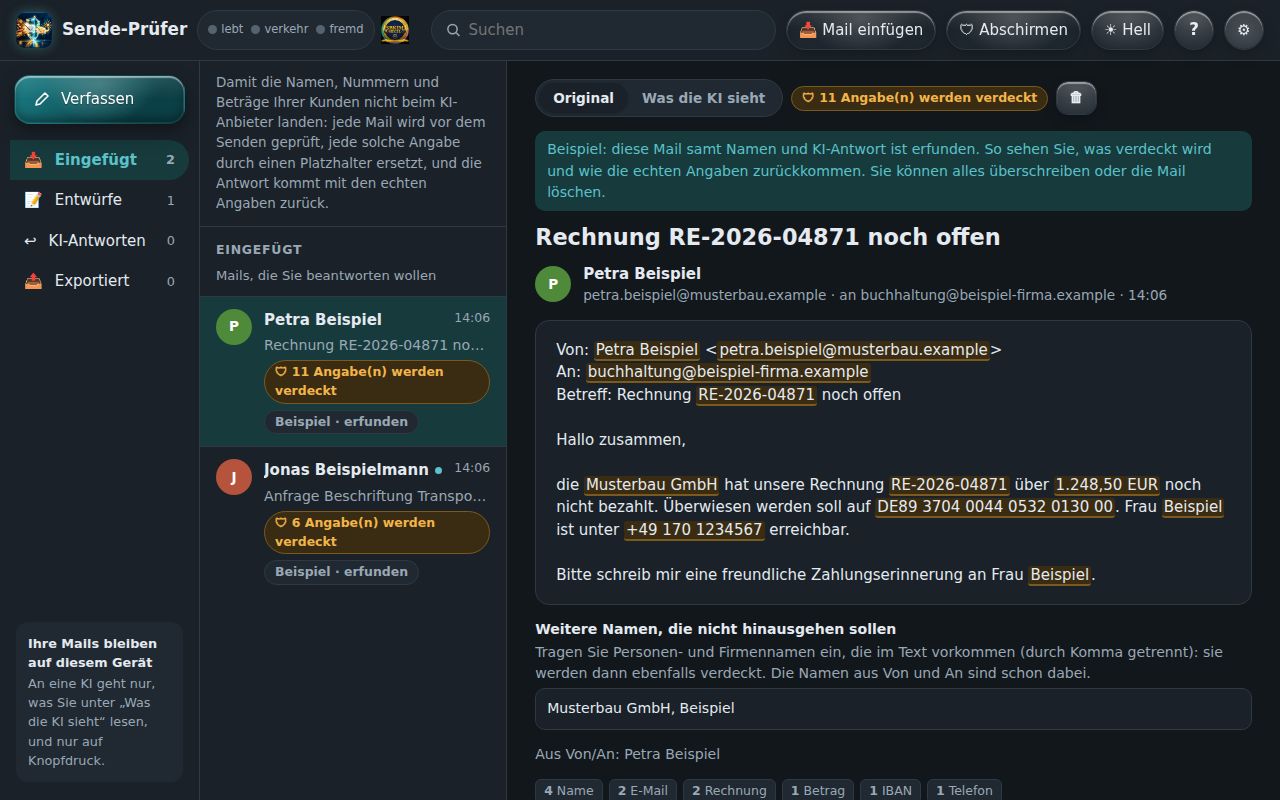Click the Weitere Namen input with Musterbau GmbH

coord(893,708)
